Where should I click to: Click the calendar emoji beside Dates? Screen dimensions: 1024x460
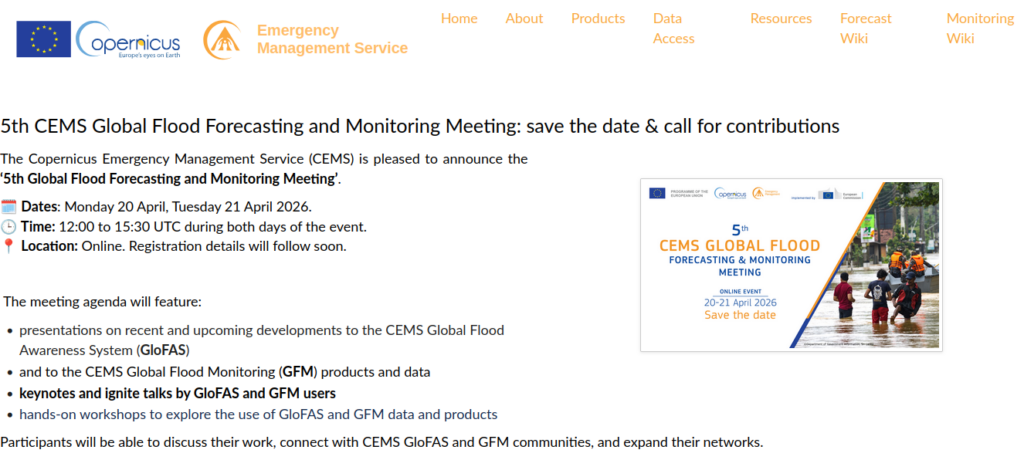coord(9,207)
